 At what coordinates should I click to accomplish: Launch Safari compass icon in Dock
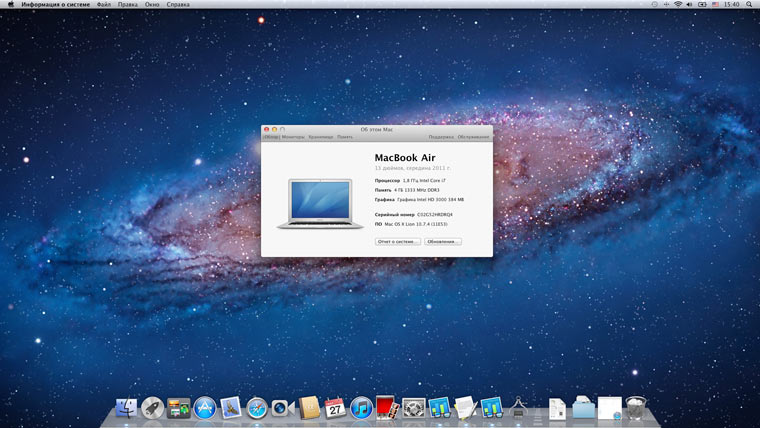pos(257,409)
